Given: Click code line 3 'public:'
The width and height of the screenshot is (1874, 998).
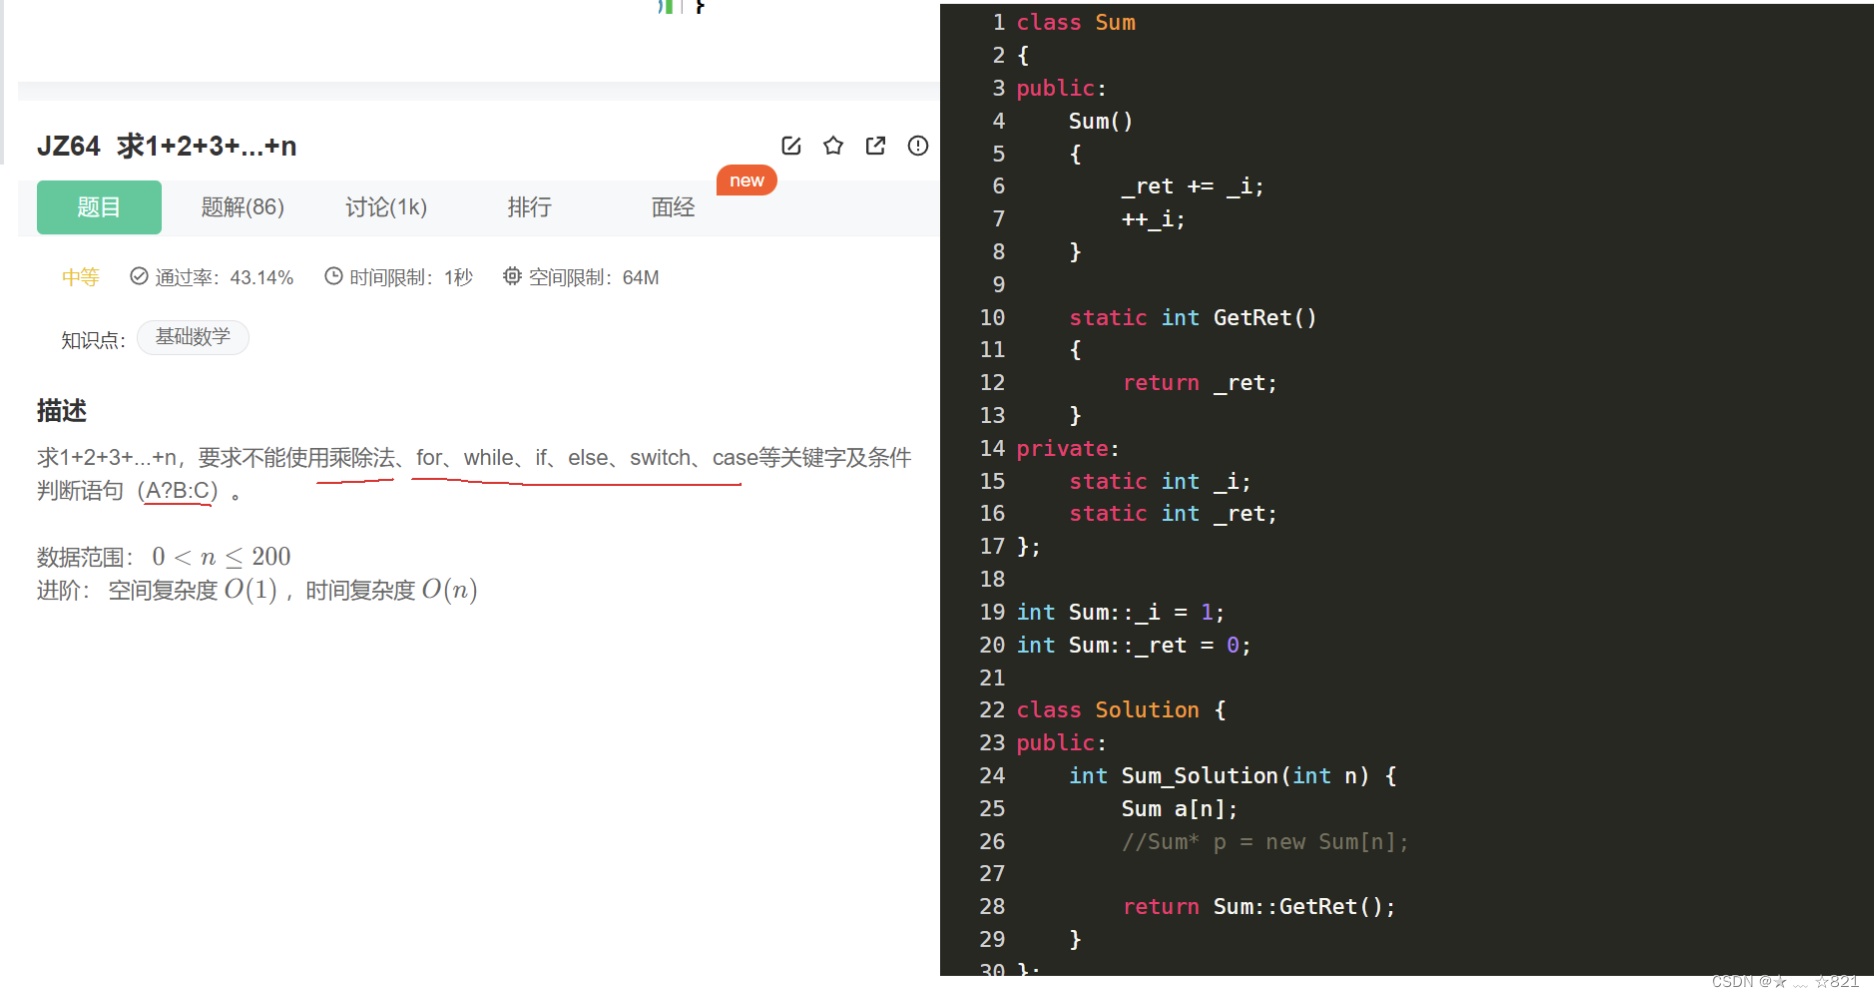Looking at the screenshot, I should click(x=1061, y=88).
